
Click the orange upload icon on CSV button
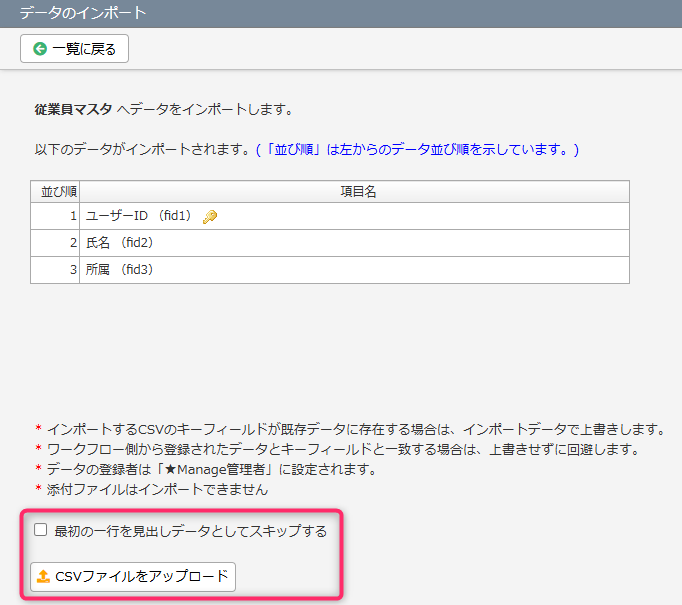coord(43,577)
